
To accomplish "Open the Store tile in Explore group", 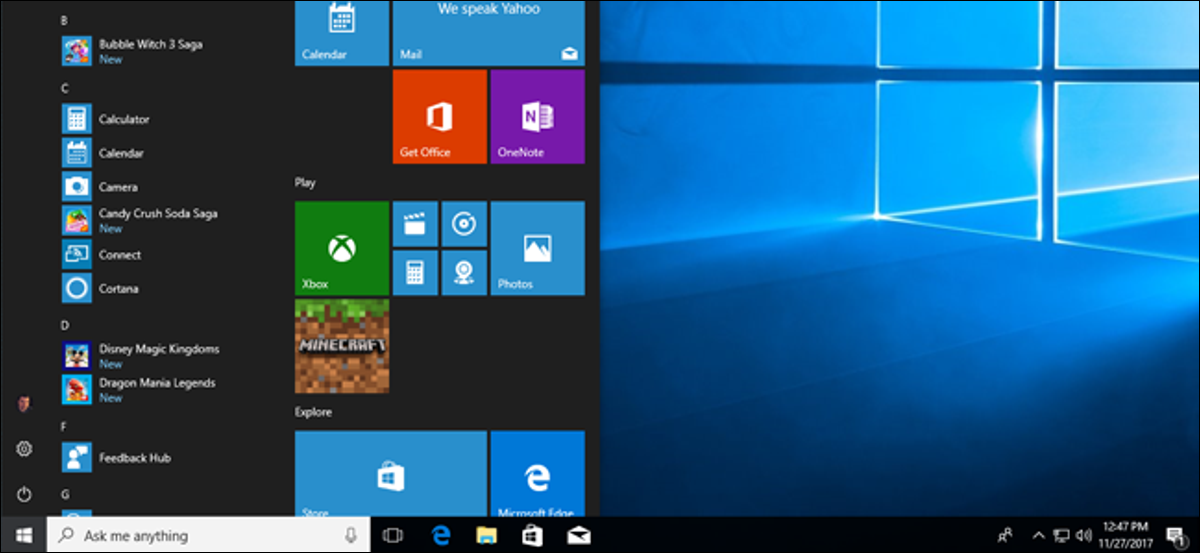I will [391, 474].
